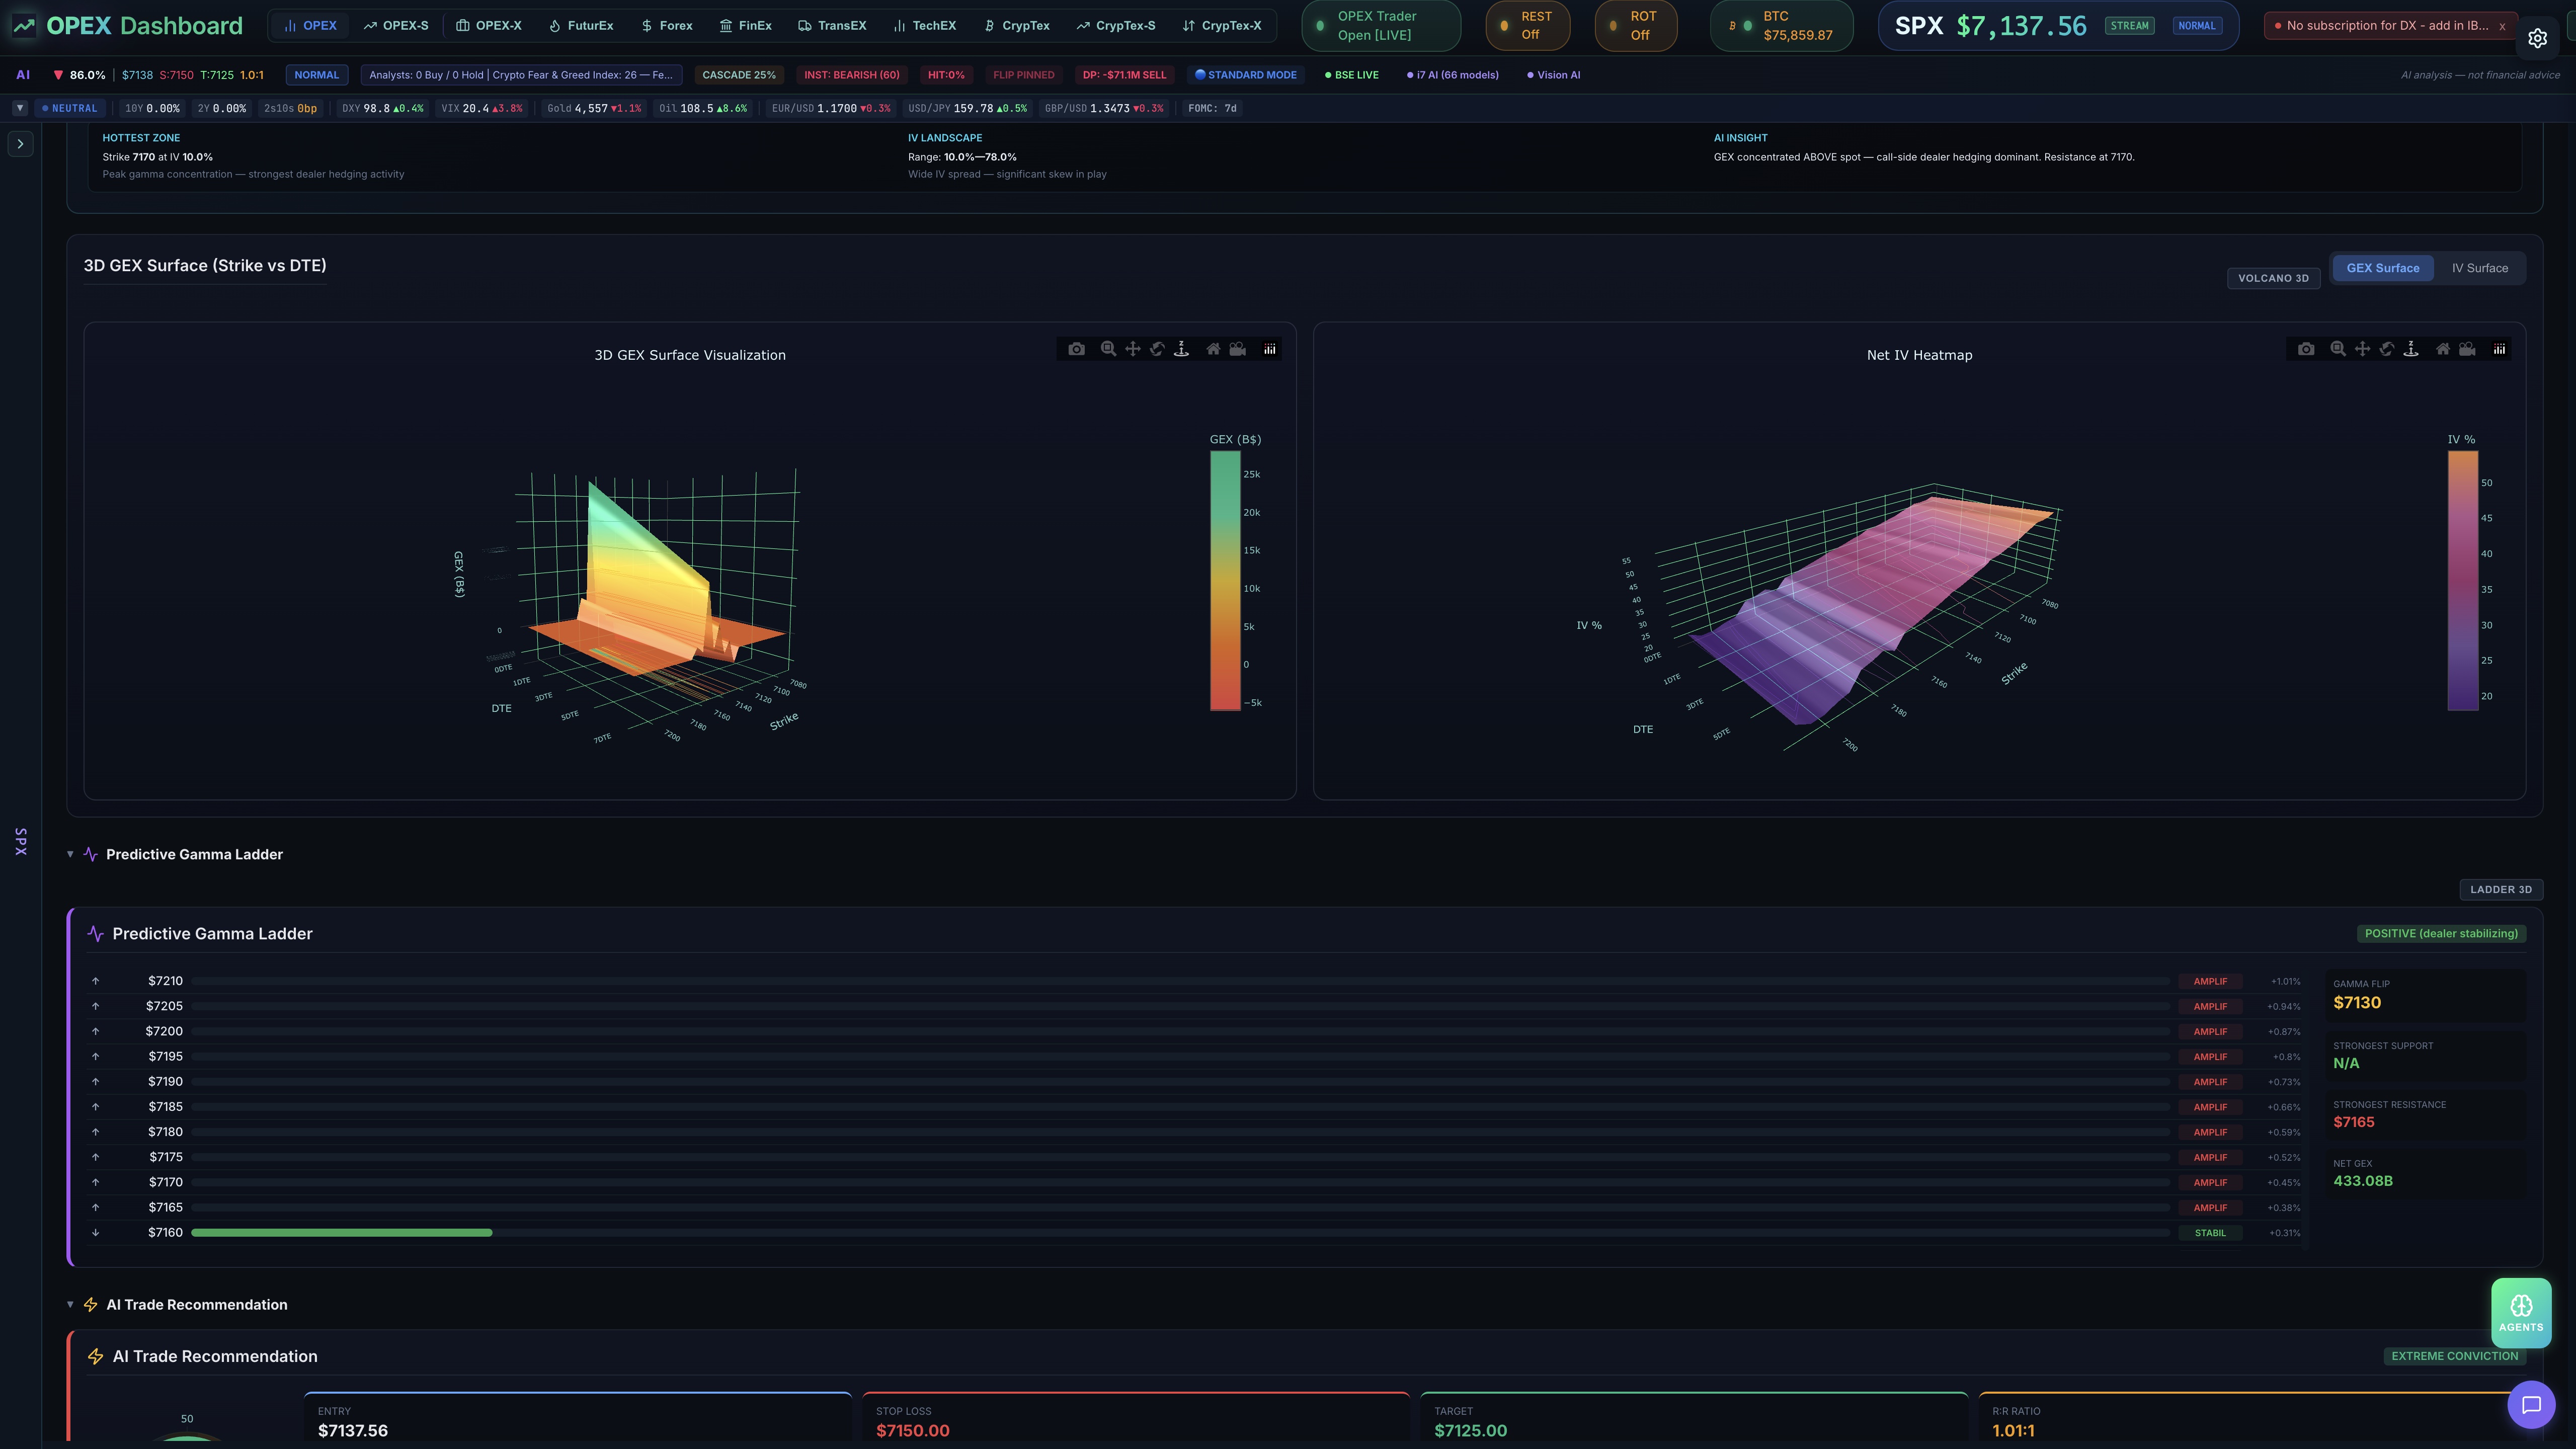Toggle the ROT Off switch
Image resolution: width=2576 pixels, height=1449 pixels.
[x=1636, y=26]
